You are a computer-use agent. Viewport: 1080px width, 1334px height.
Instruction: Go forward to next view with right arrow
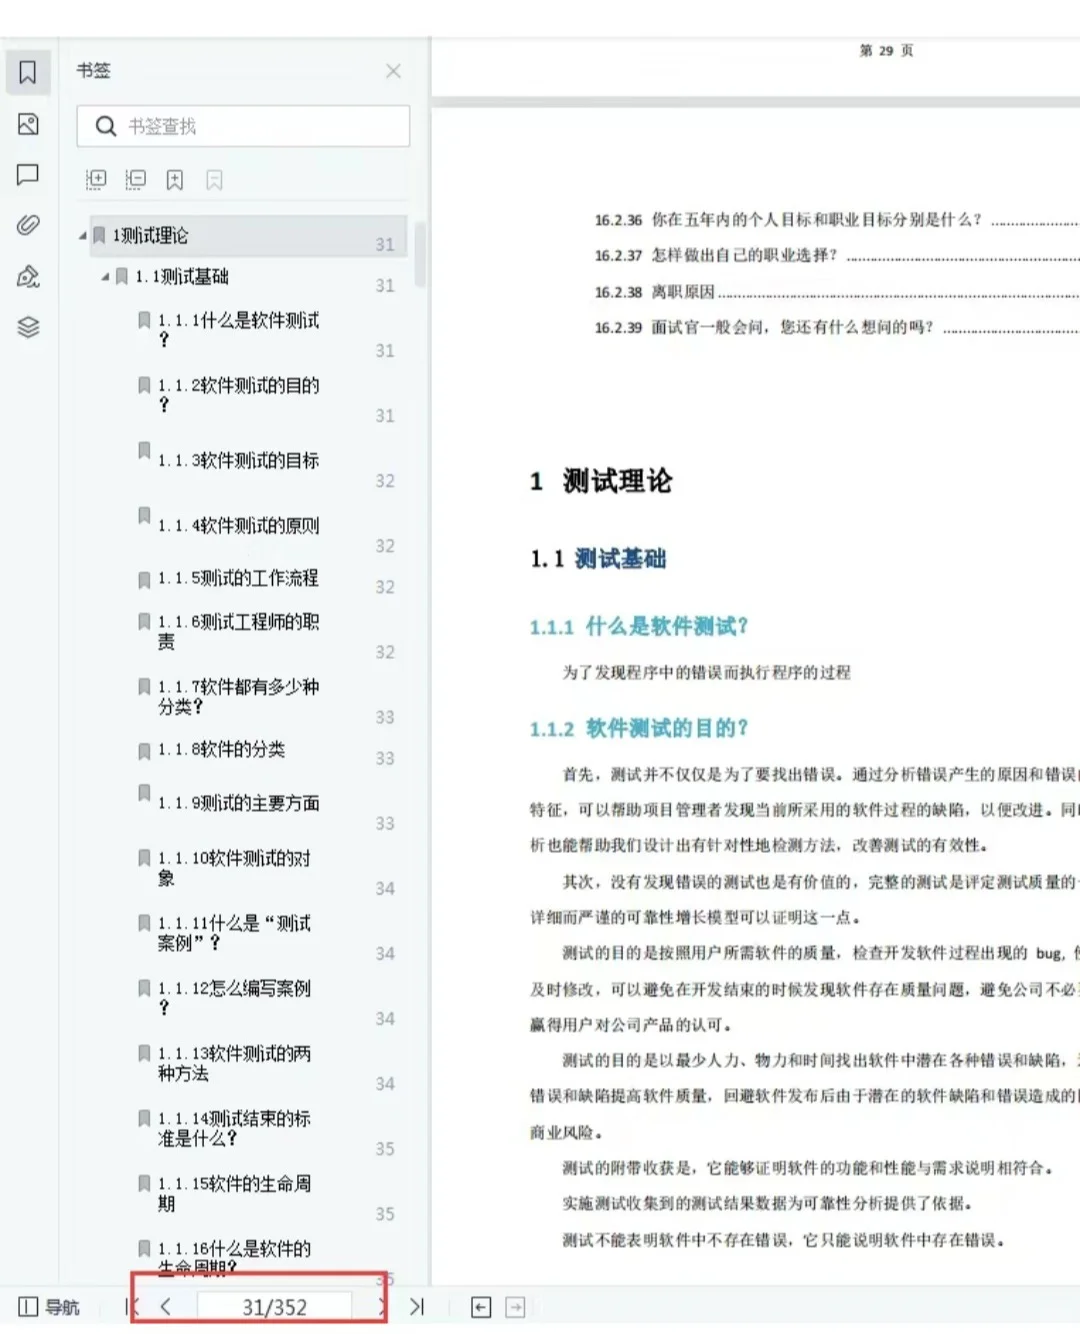pos(516,1307)
